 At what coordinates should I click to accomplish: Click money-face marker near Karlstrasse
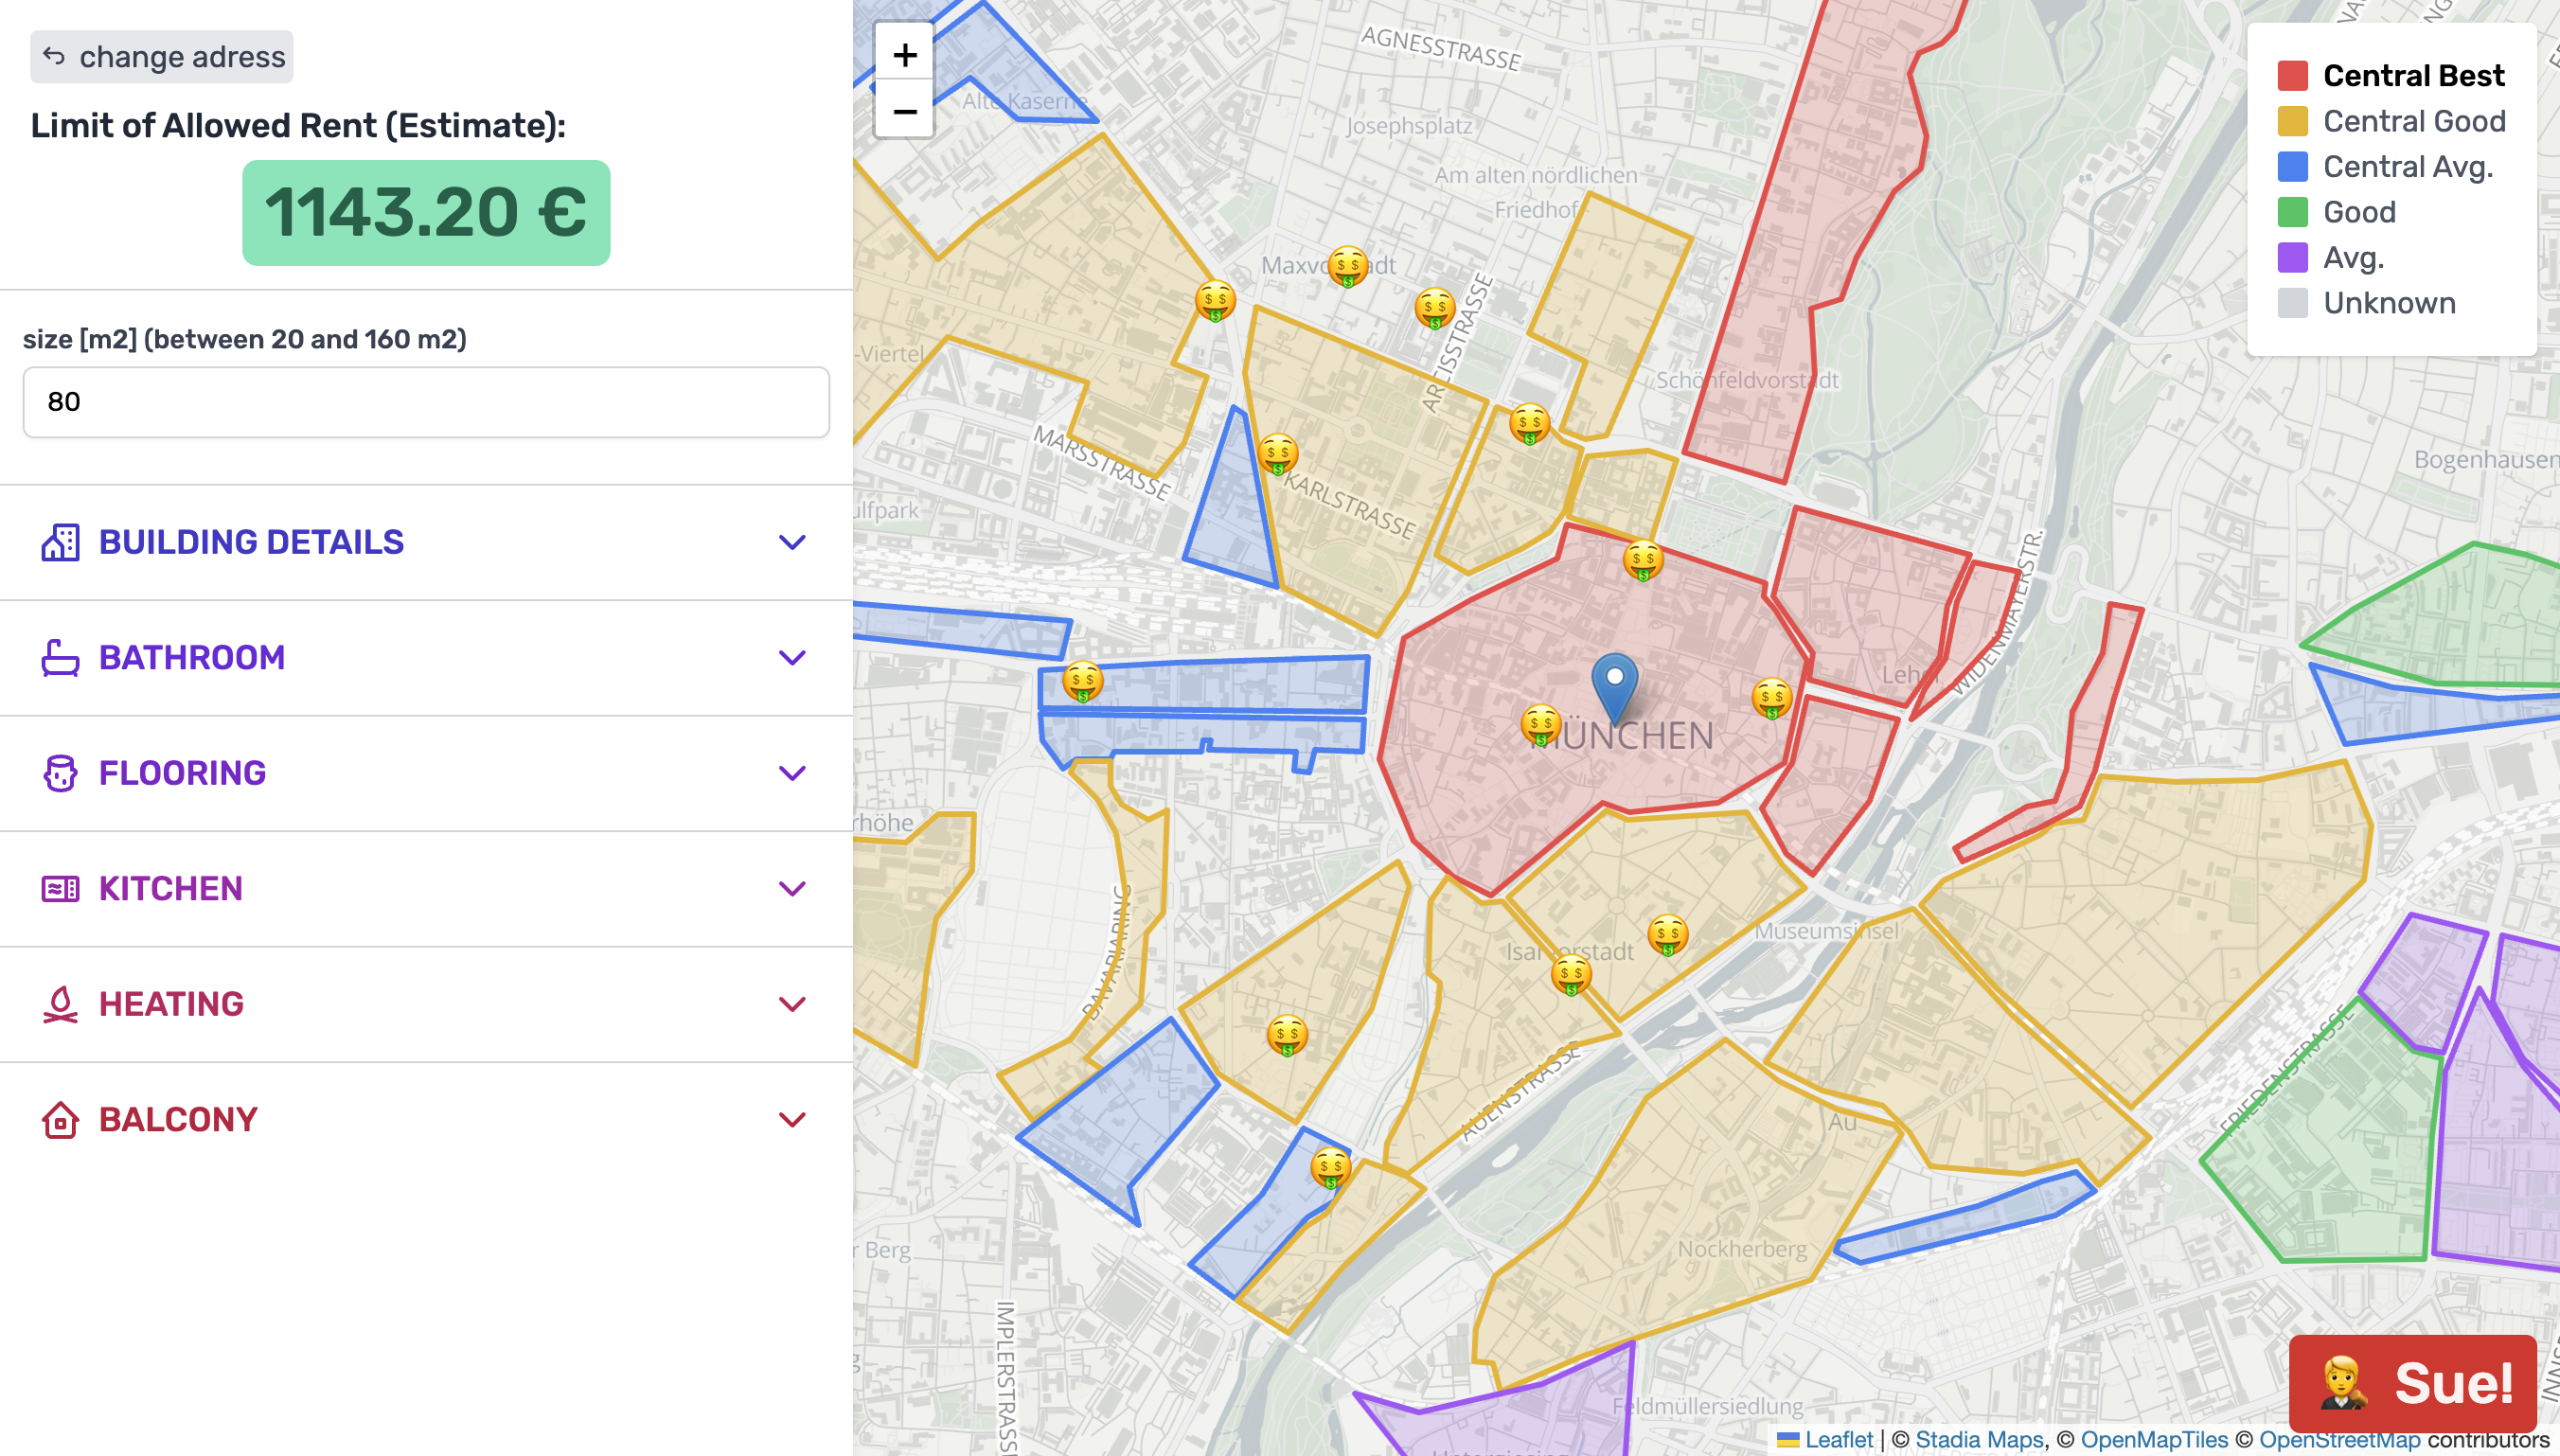(x=1278, y=455)
